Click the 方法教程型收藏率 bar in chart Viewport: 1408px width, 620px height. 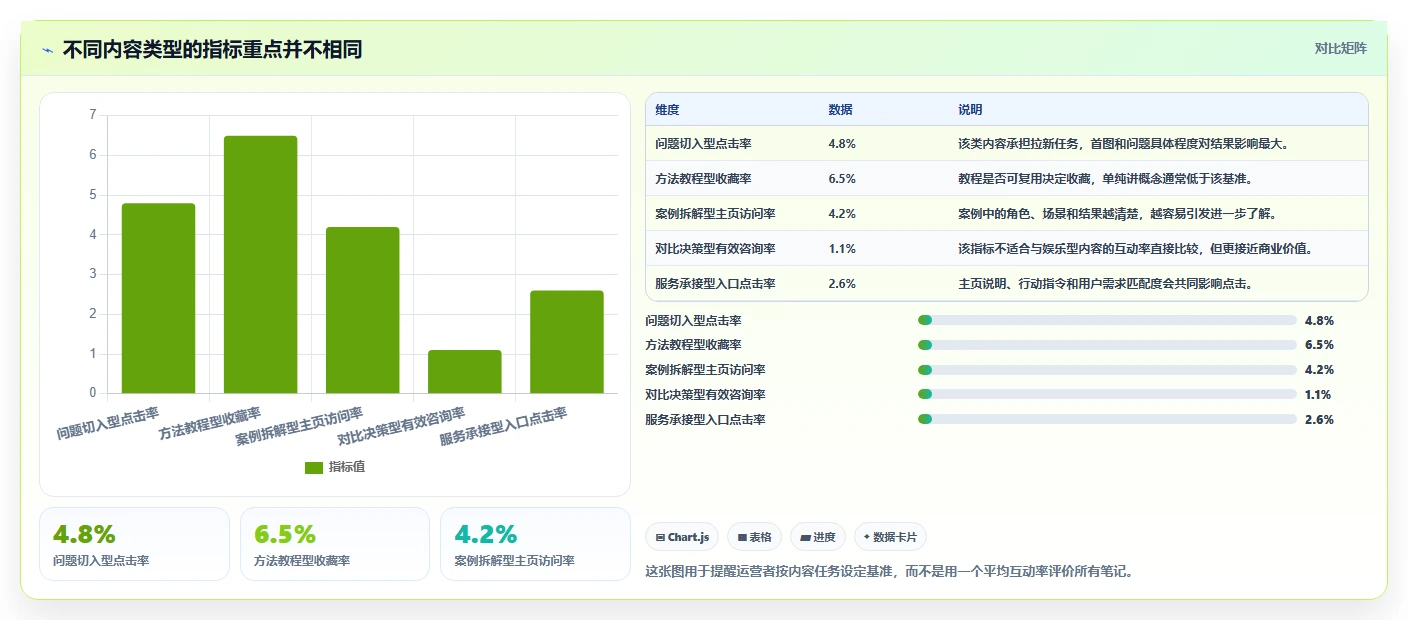tap(260, 264)
